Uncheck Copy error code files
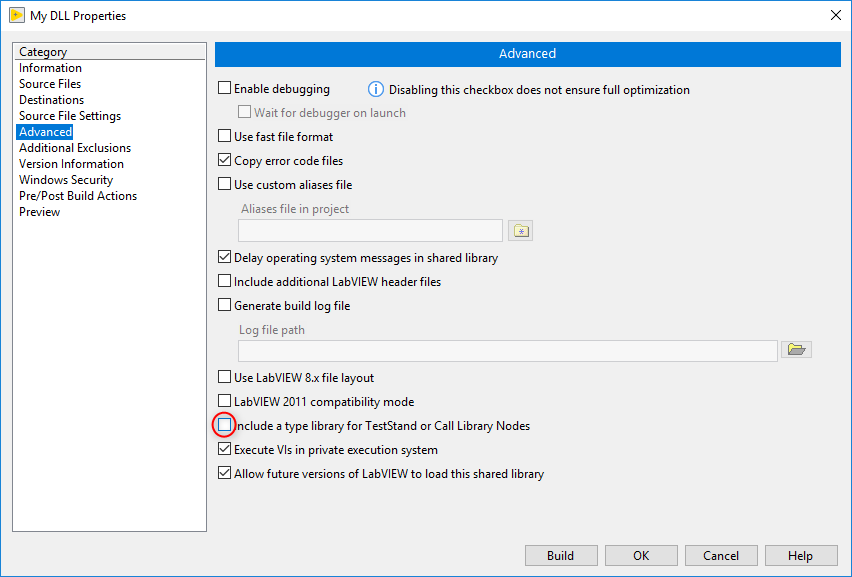Screen dimensions: 852x577 (224, 160)
